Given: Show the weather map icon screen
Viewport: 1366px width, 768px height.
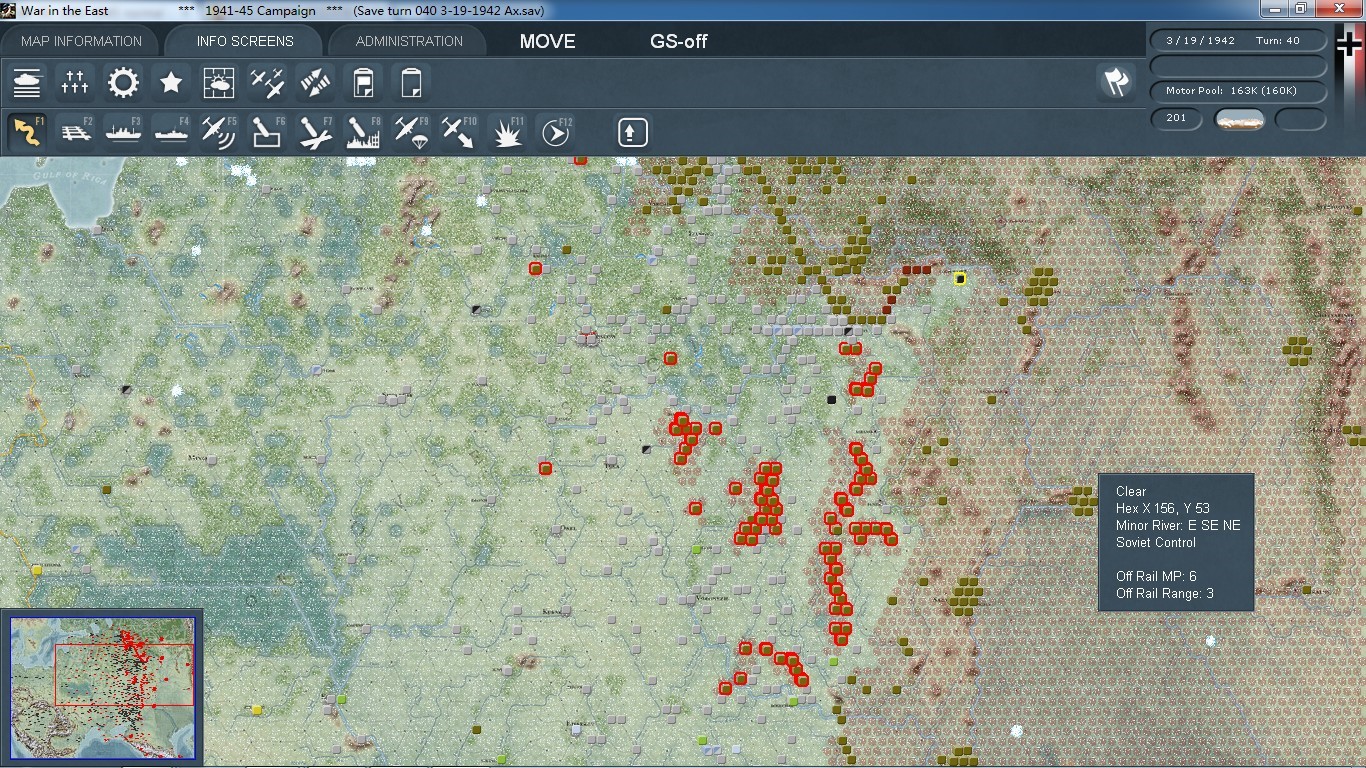Looking at the screenshot, I should coord(219,83).
